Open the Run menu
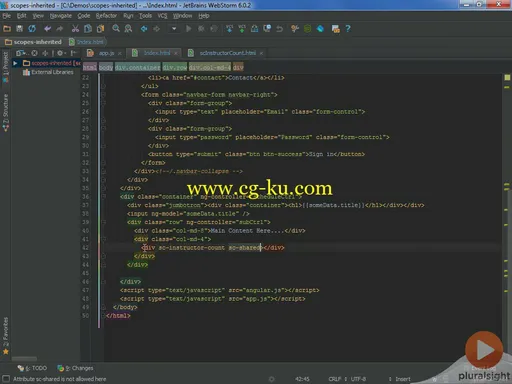 [128, 16]
